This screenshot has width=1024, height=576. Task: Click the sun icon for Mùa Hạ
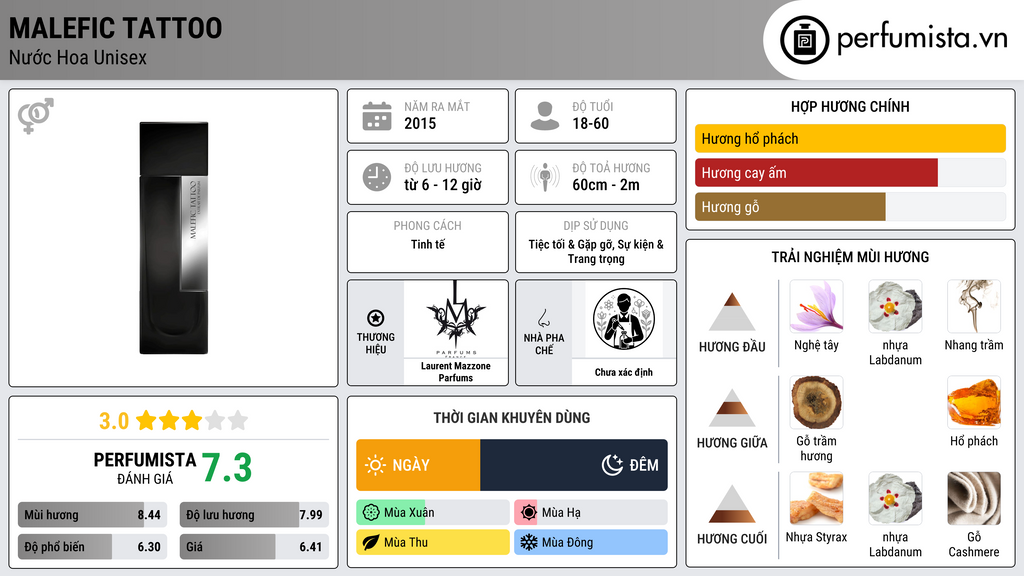[x=529, y=513]
